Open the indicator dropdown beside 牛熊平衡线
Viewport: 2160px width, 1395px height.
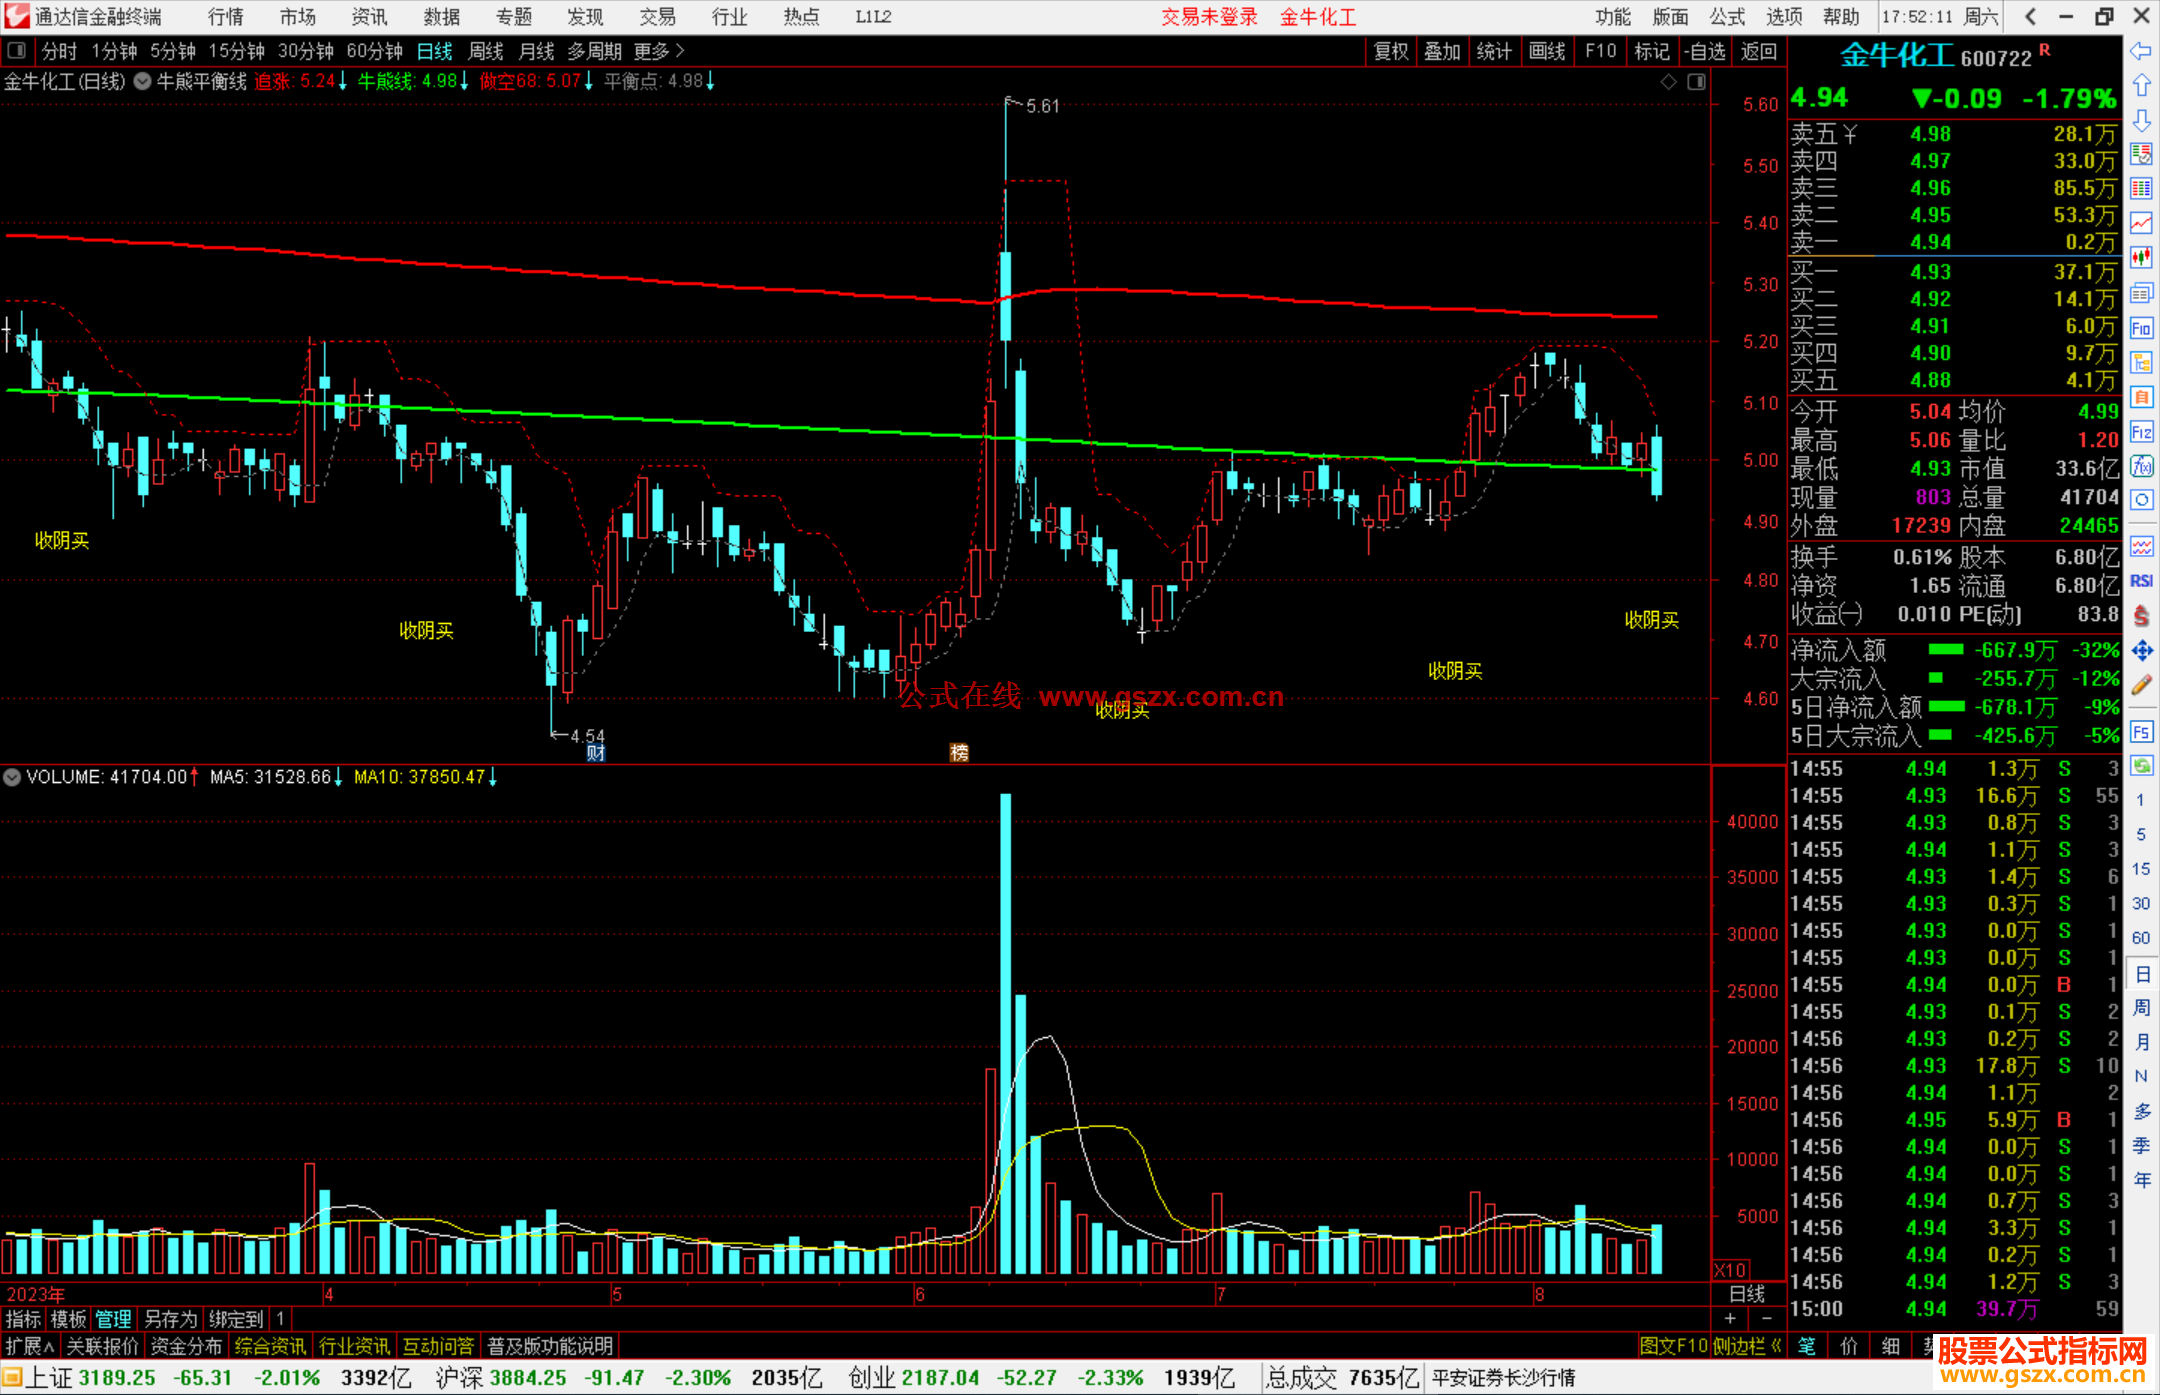coord(143,82)
